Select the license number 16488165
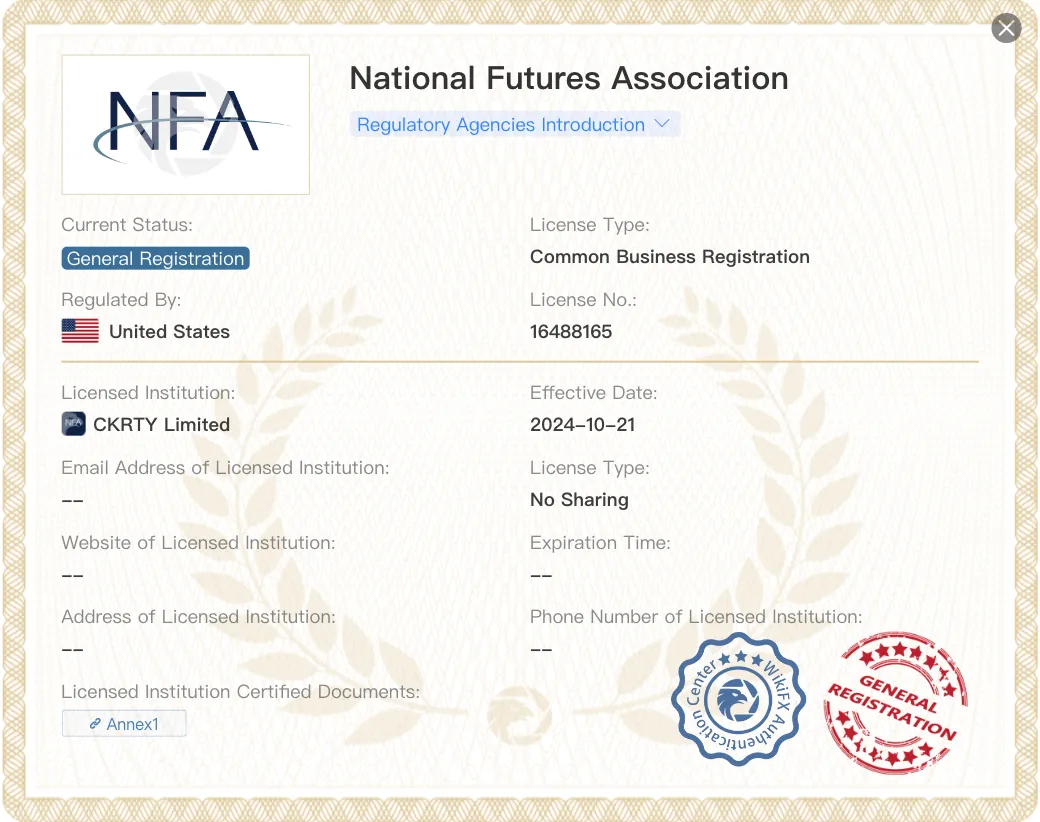 point(571,332)
